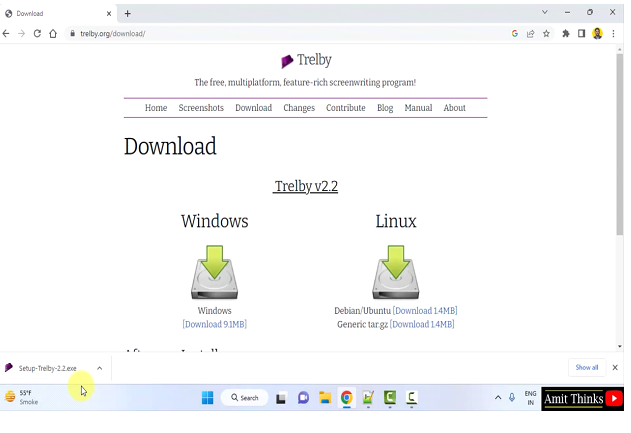Click the Generic tar.gz Download 1.4MB link

click(x=422, y=324)
